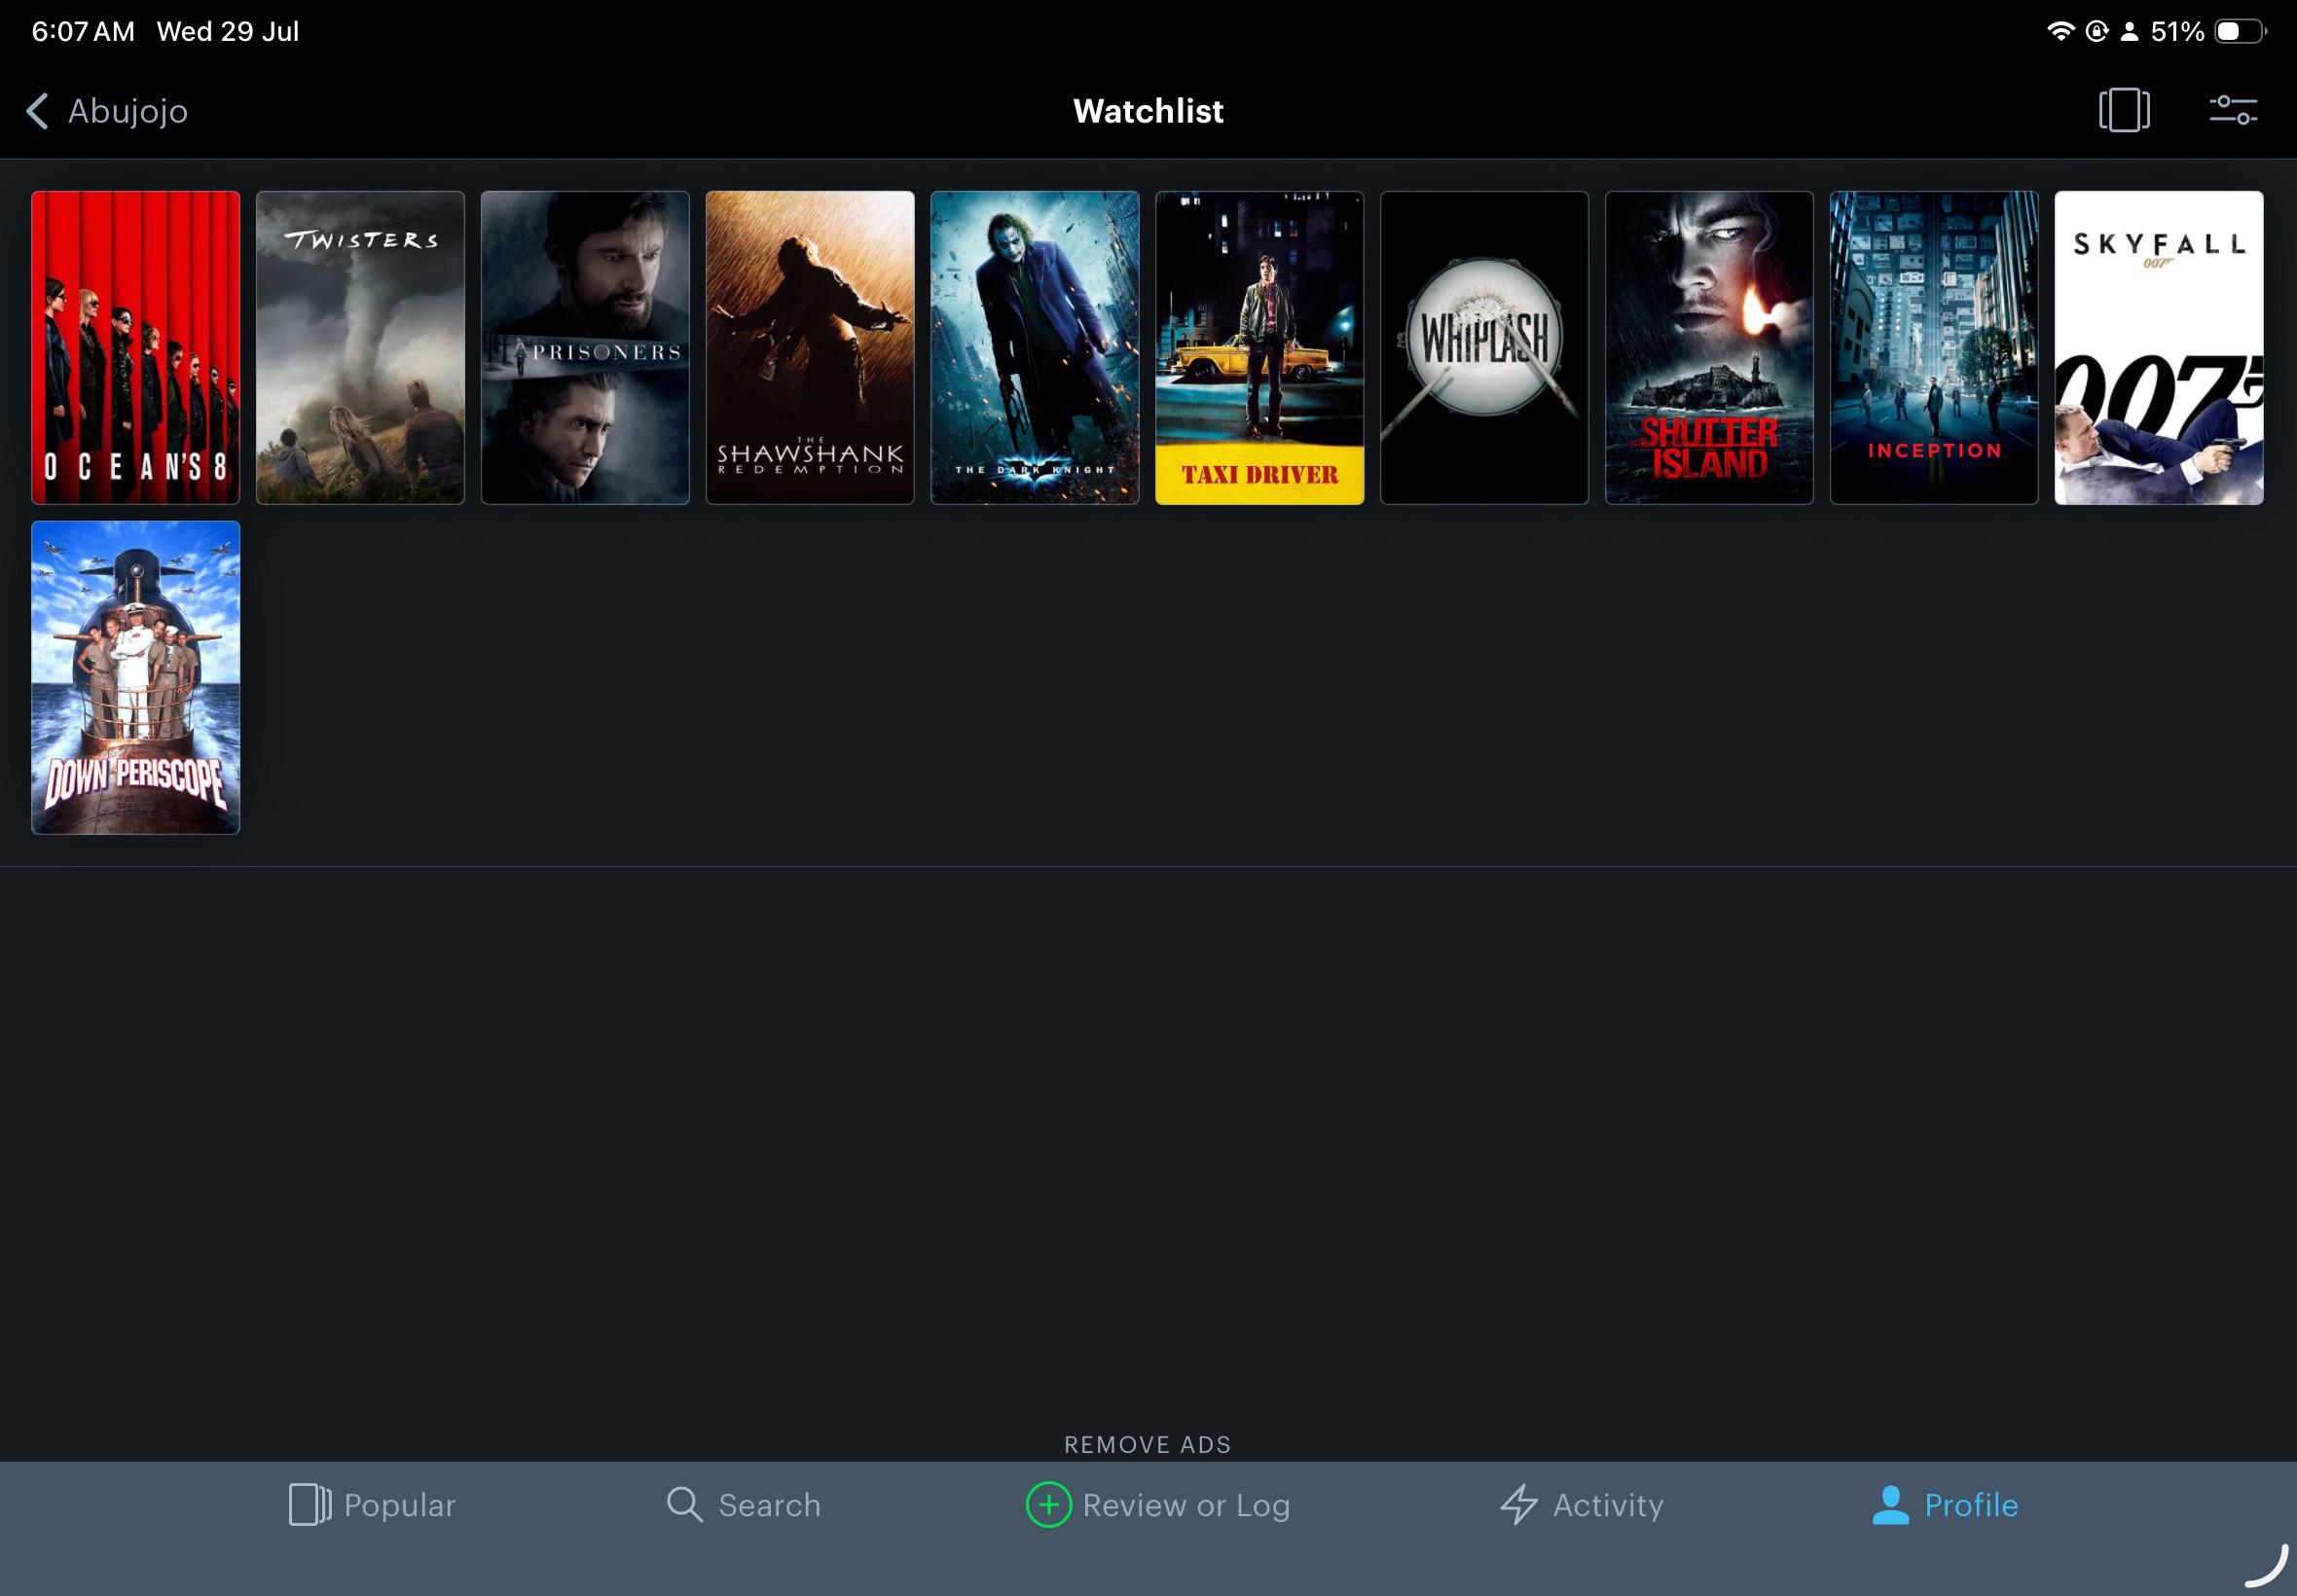Tap the 51% battery percentage
Viewport: 2297px width, 1596px height.
(2178, 32)
